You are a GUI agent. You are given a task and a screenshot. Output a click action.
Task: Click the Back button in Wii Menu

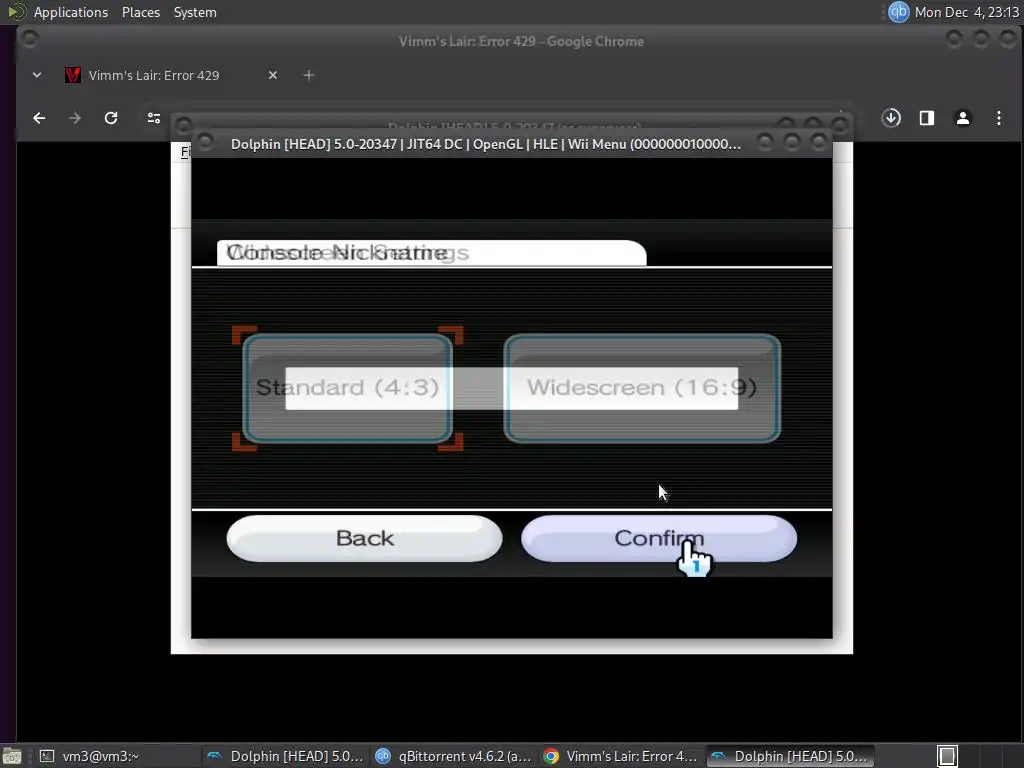(x=364, y=538)
